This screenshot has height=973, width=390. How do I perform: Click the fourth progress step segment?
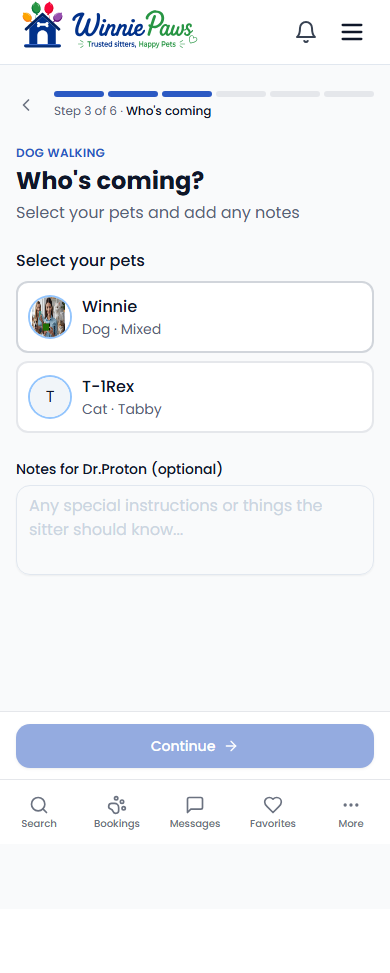pyautogui.click(x=241, y=94)
